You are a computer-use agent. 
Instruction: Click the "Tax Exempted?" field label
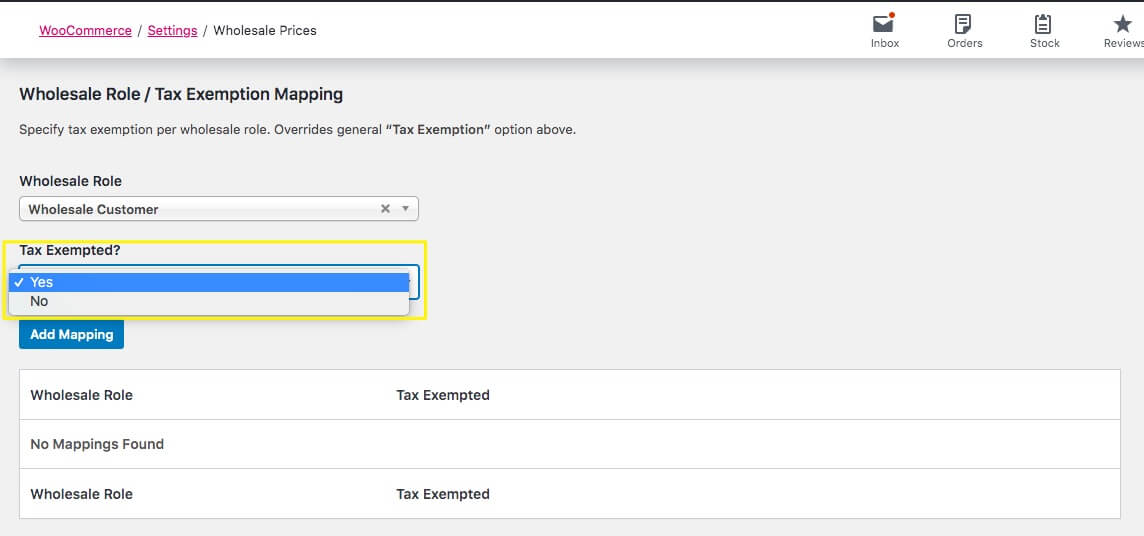(x=70, y=250)
